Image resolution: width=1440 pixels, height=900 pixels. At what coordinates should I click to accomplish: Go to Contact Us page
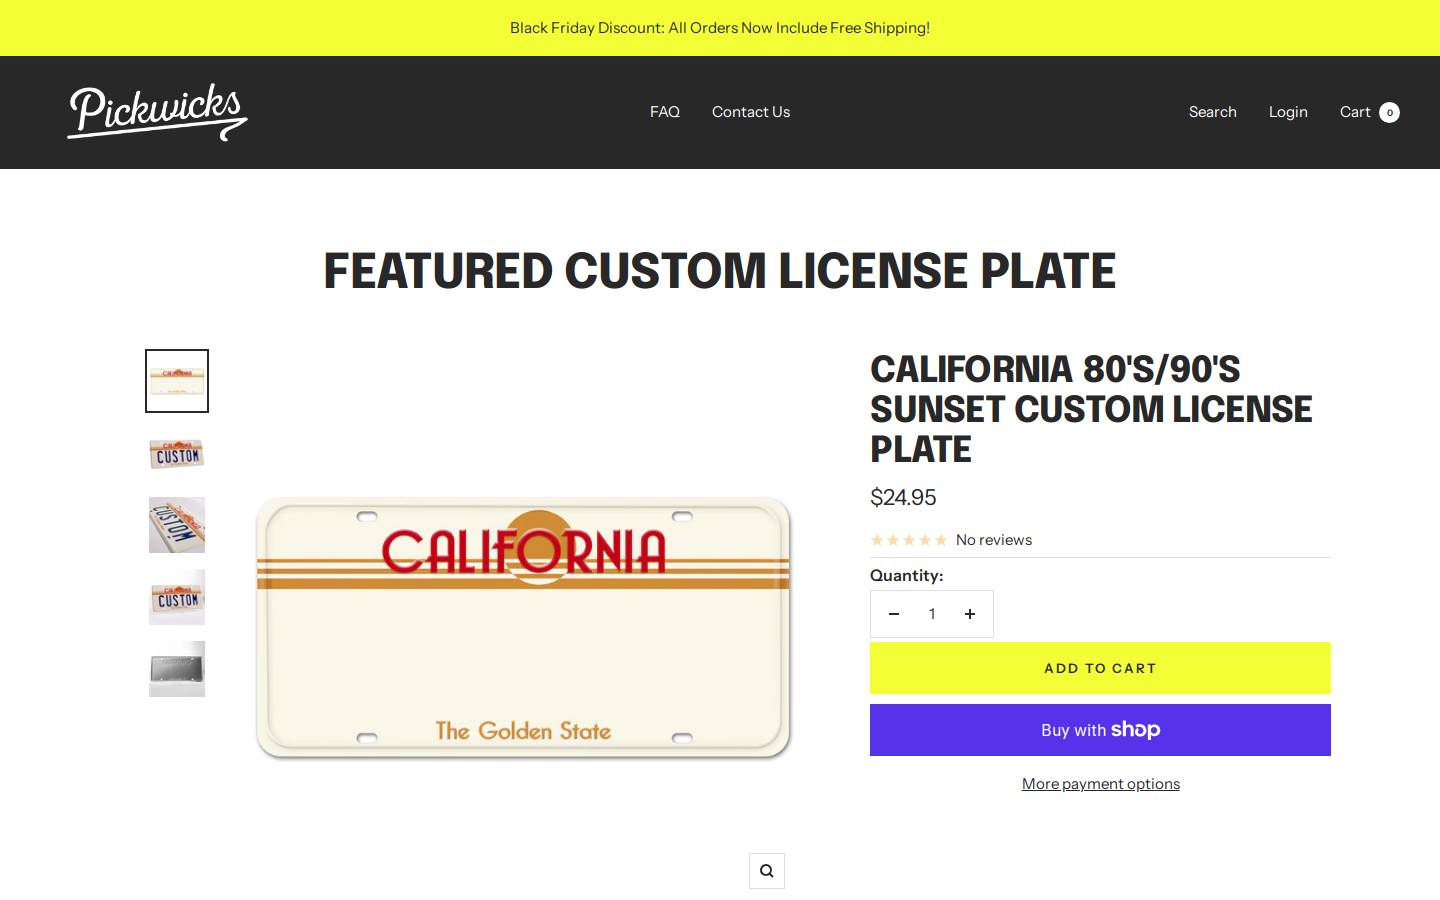pos(751,112)
